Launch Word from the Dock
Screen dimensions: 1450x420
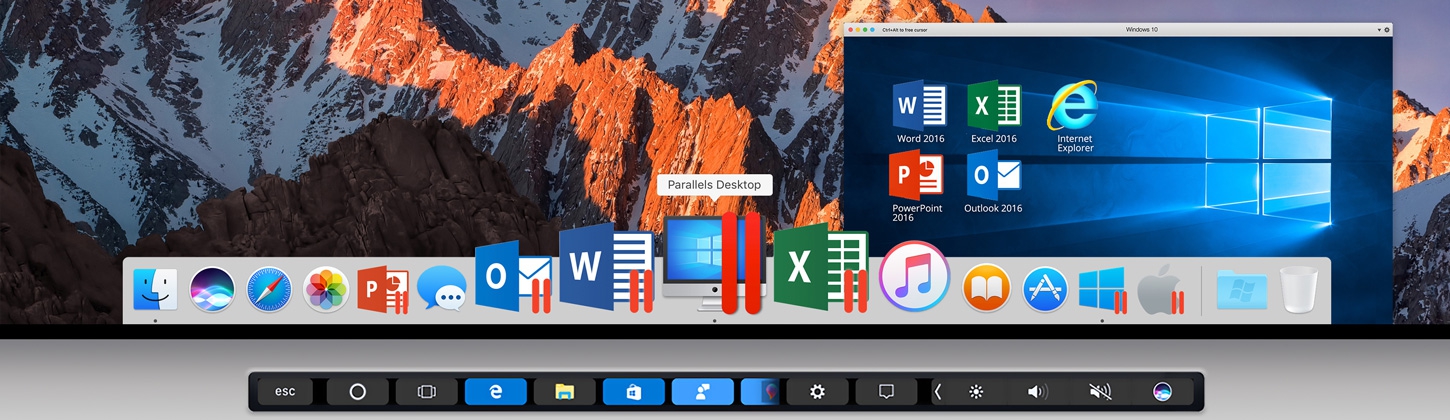[606, 267]
